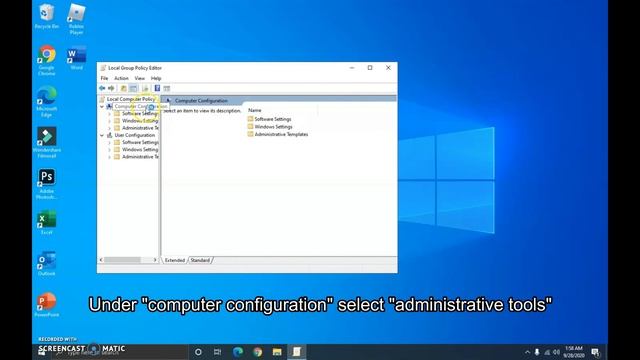Screen dimensions: 640x360
Task: Open the File menu
Action: tap(104, 78)
